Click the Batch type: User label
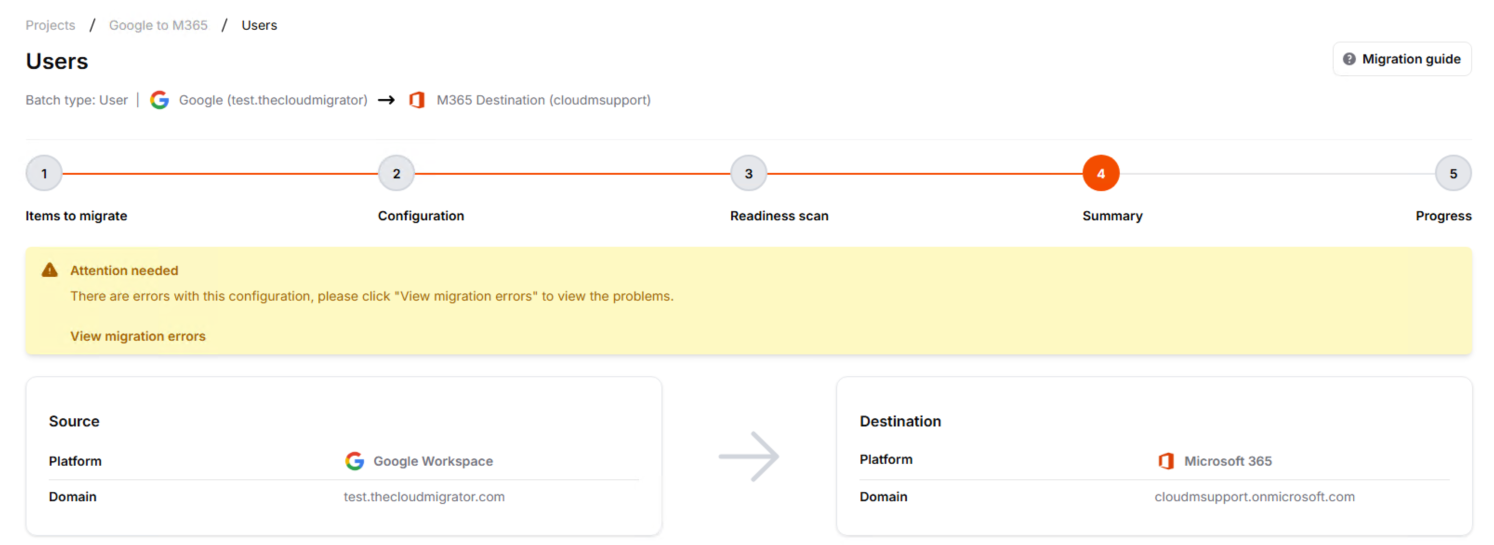The width and height of the screenshot is (1494, 545). coord(77,100)
